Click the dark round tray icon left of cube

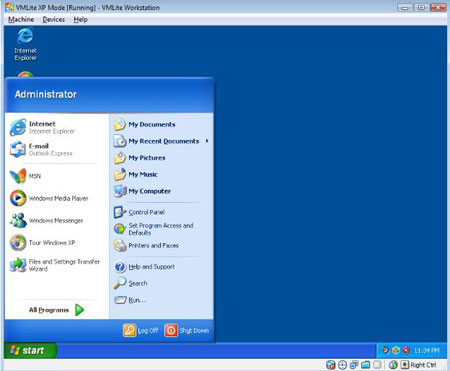tap(386, 350)
